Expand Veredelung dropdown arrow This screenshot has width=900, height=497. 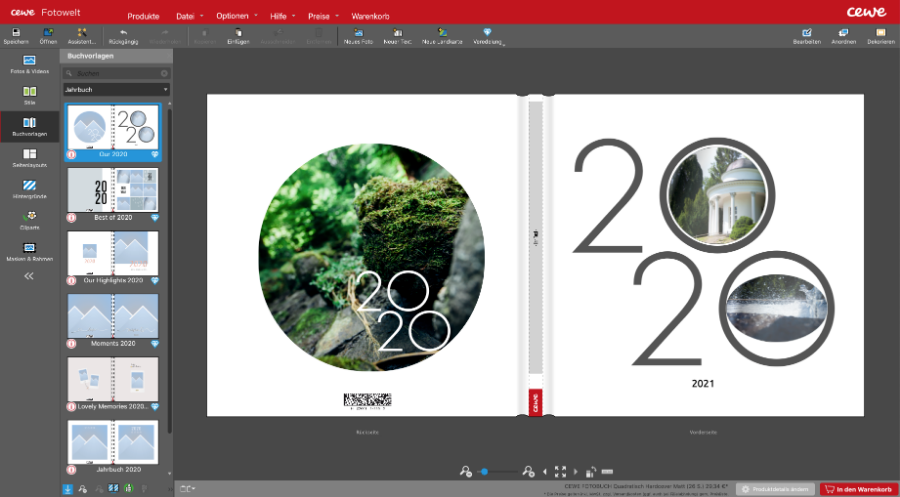[x=503, y=44]
